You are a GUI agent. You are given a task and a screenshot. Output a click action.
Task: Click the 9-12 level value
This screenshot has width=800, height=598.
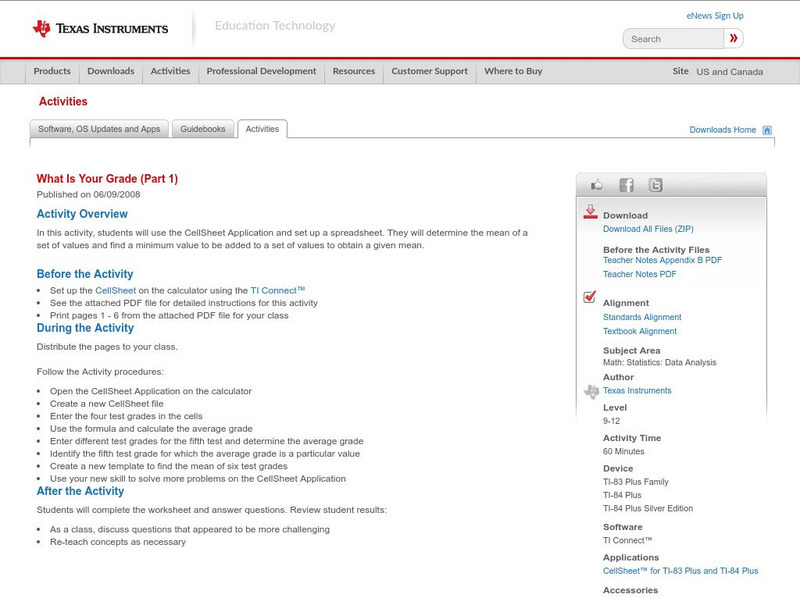pos(611,421)
